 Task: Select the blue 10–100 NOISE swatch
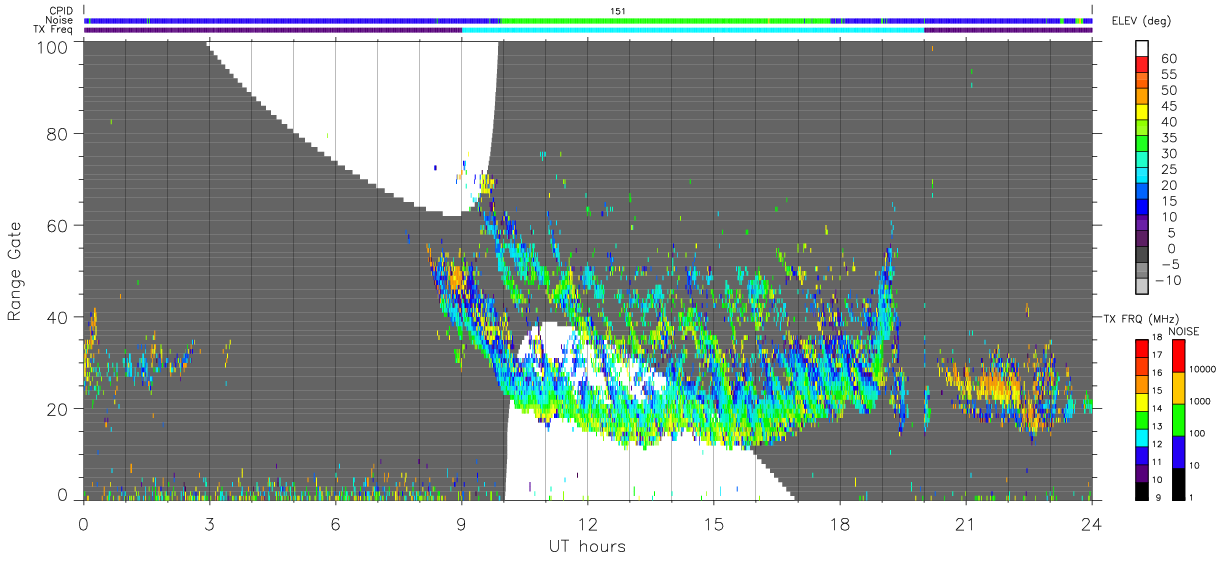click(x=1177, y=451)
